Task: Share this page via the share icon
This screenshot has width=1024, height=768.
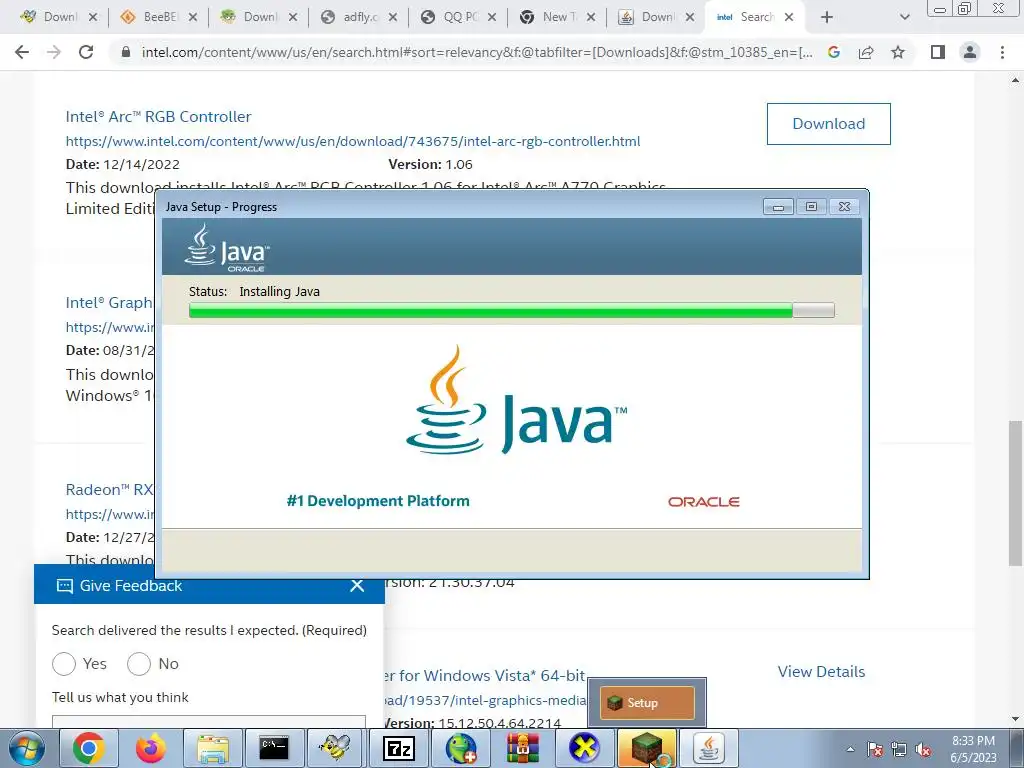Action: pos(866,52)
